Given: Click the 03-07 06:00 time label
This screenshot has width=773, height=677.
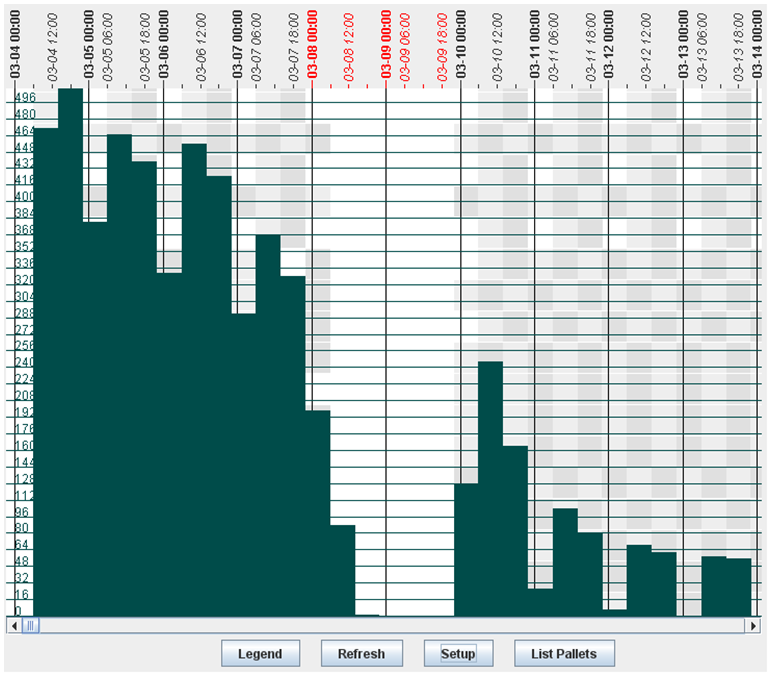Looking at the screenshot, I should (x=256, y=47).
